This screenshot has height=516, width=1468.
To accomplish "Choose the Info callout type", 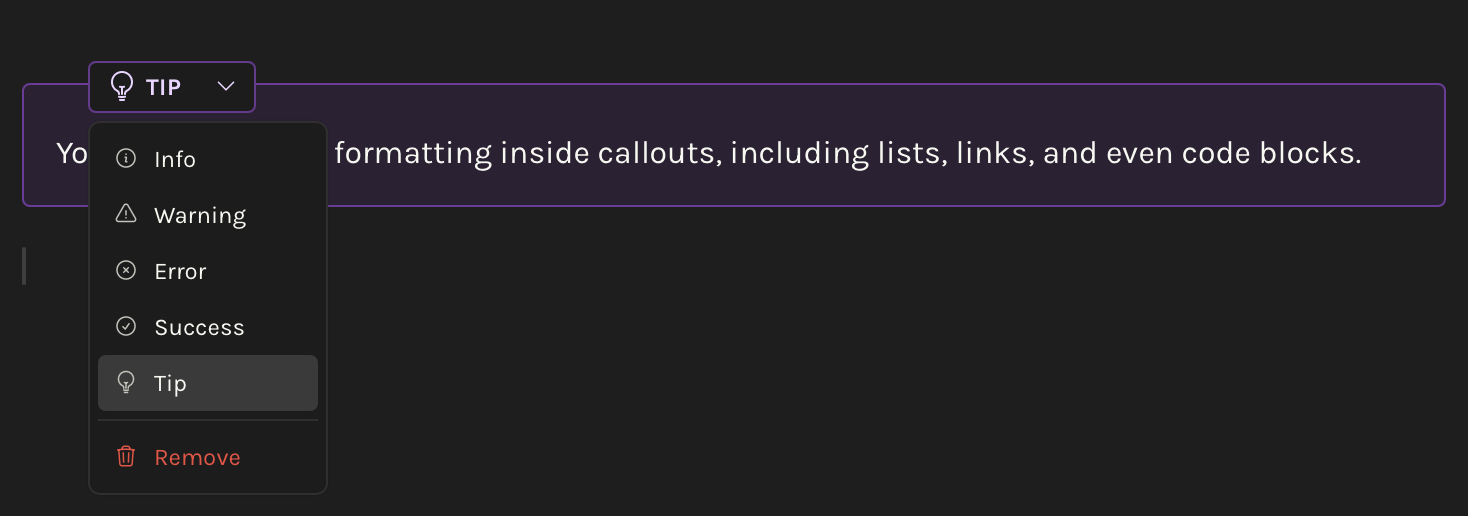I will tap(175, 160).
